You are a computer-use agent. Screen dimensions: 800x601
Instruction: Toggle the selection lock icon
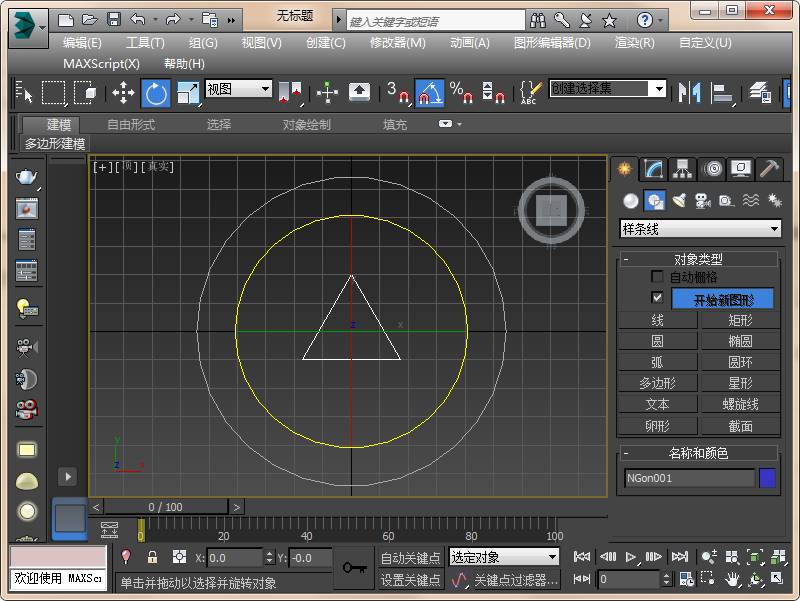pos(152,557)
